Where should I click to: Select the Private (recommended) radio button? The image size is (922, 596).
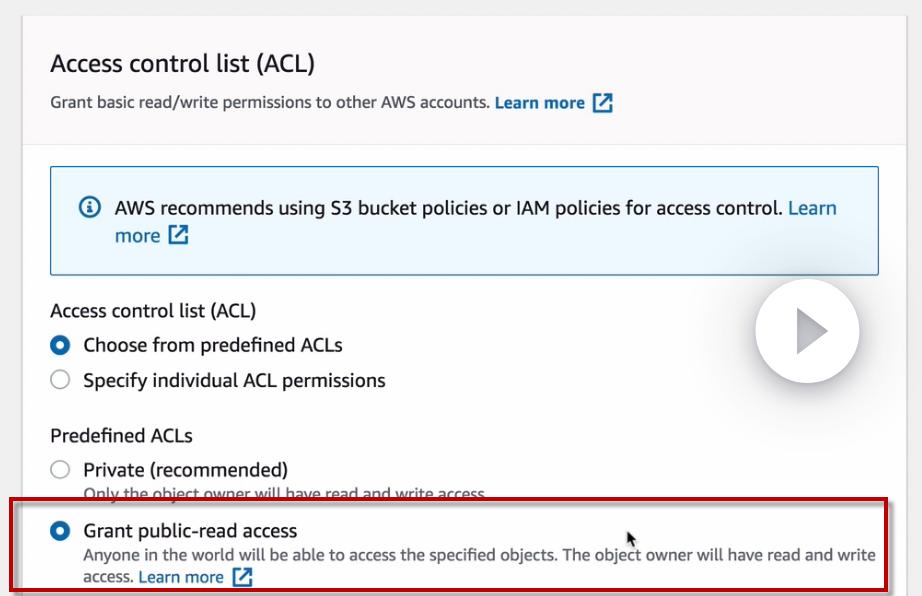pos(60,470)
